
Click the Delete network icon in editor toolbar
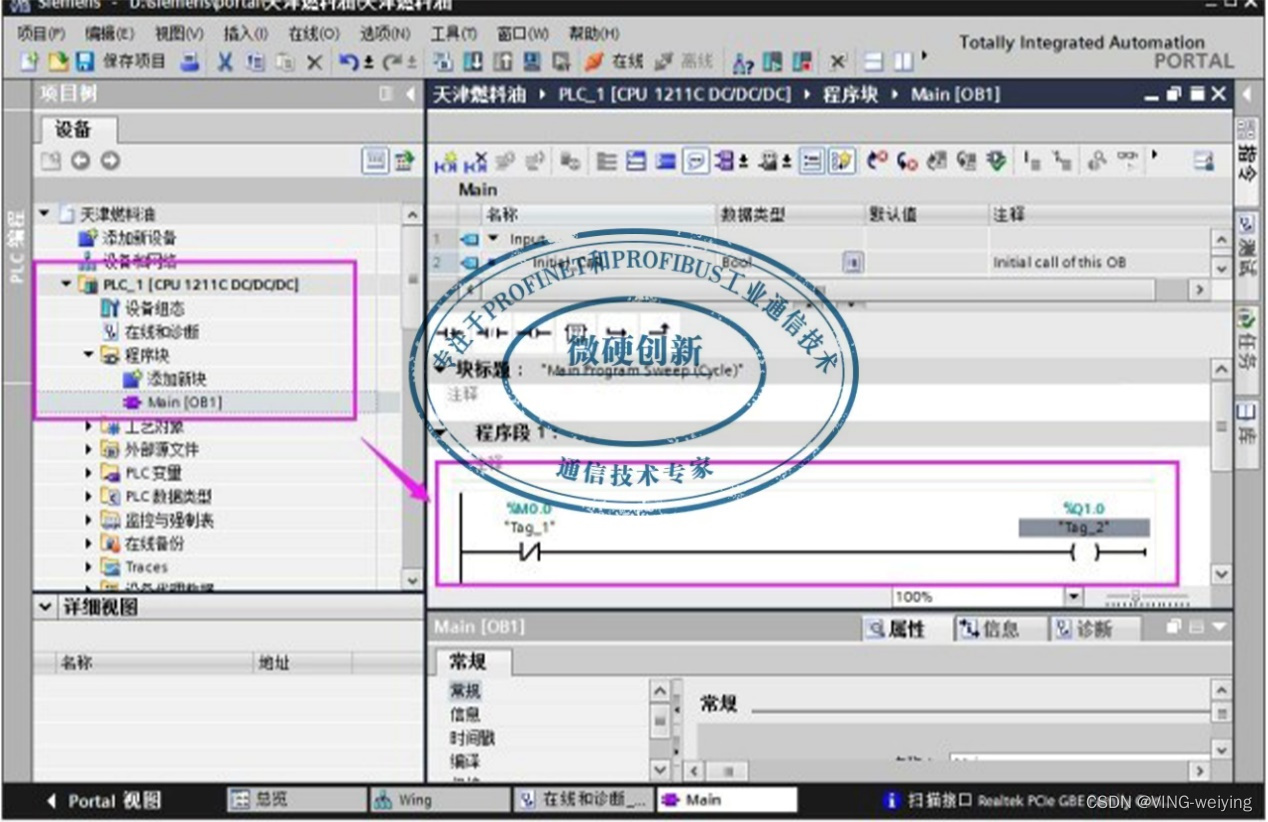coord(477,161)
